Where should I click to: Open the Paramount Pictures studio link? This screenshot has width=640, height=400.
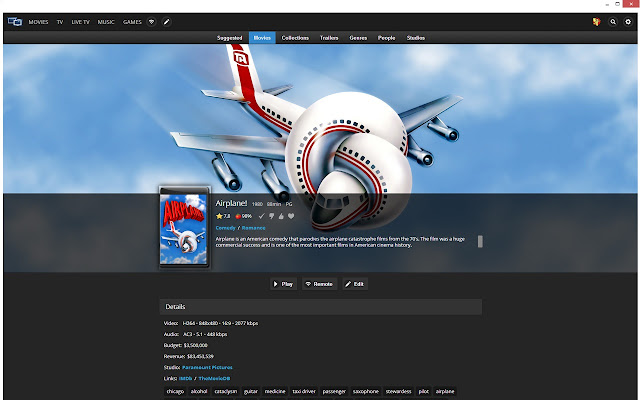[207, 367]
